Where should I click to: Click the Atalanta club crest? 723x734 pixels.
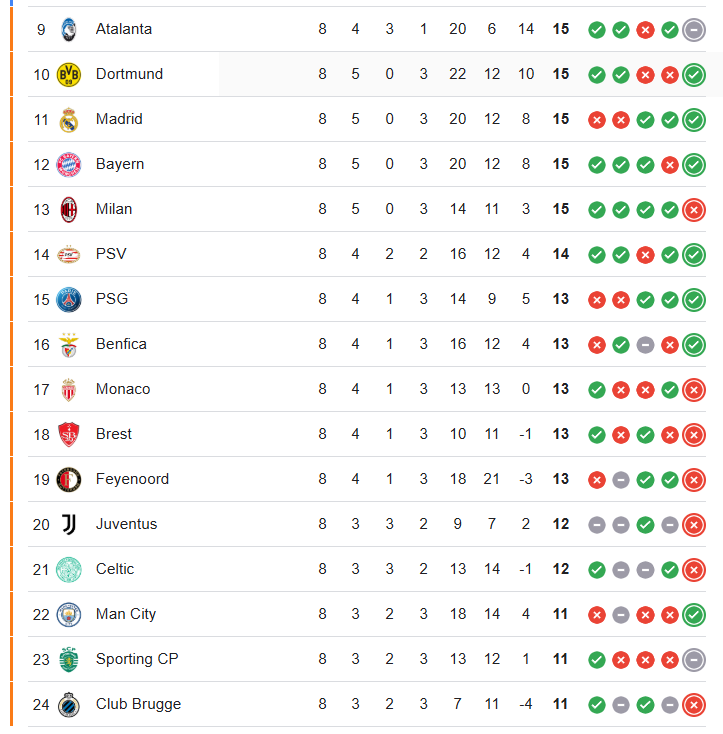(69, 29)
